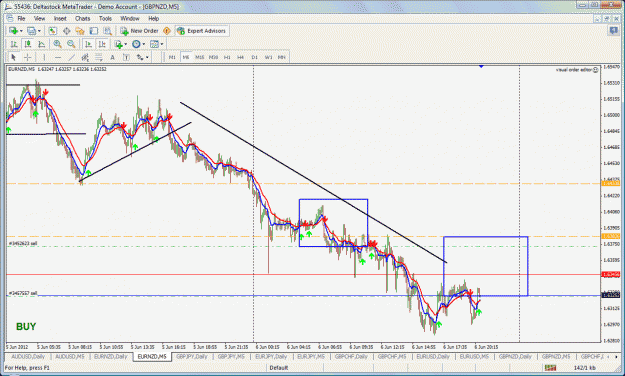Viewport: 625px width, 376px height.
Task: Select the Text Label tool (T)
Action: (x=126, y=57)
